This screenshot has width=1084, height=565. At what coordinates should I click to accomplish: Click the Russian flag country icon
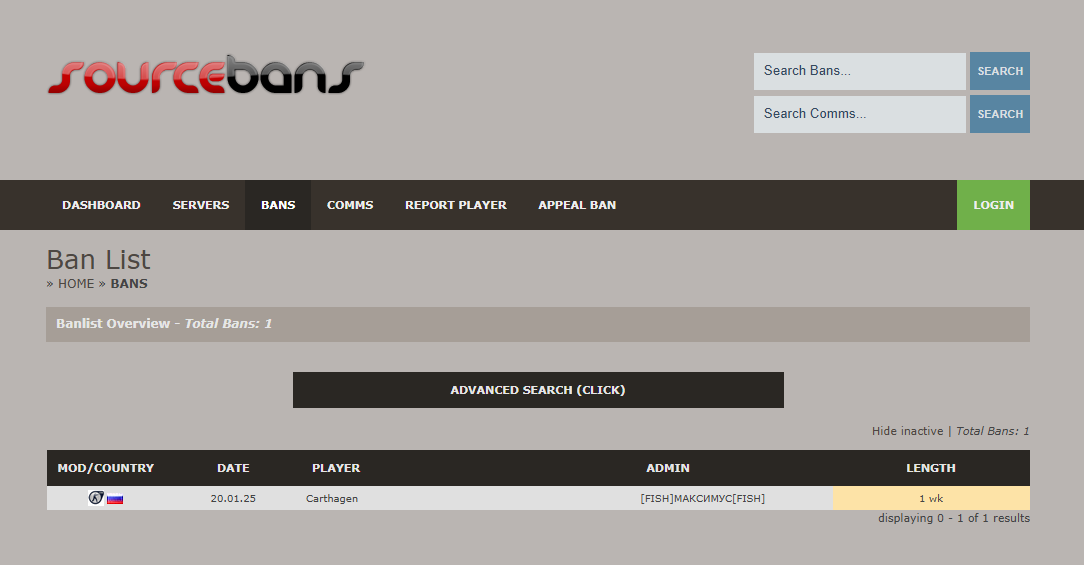point(115,498)
